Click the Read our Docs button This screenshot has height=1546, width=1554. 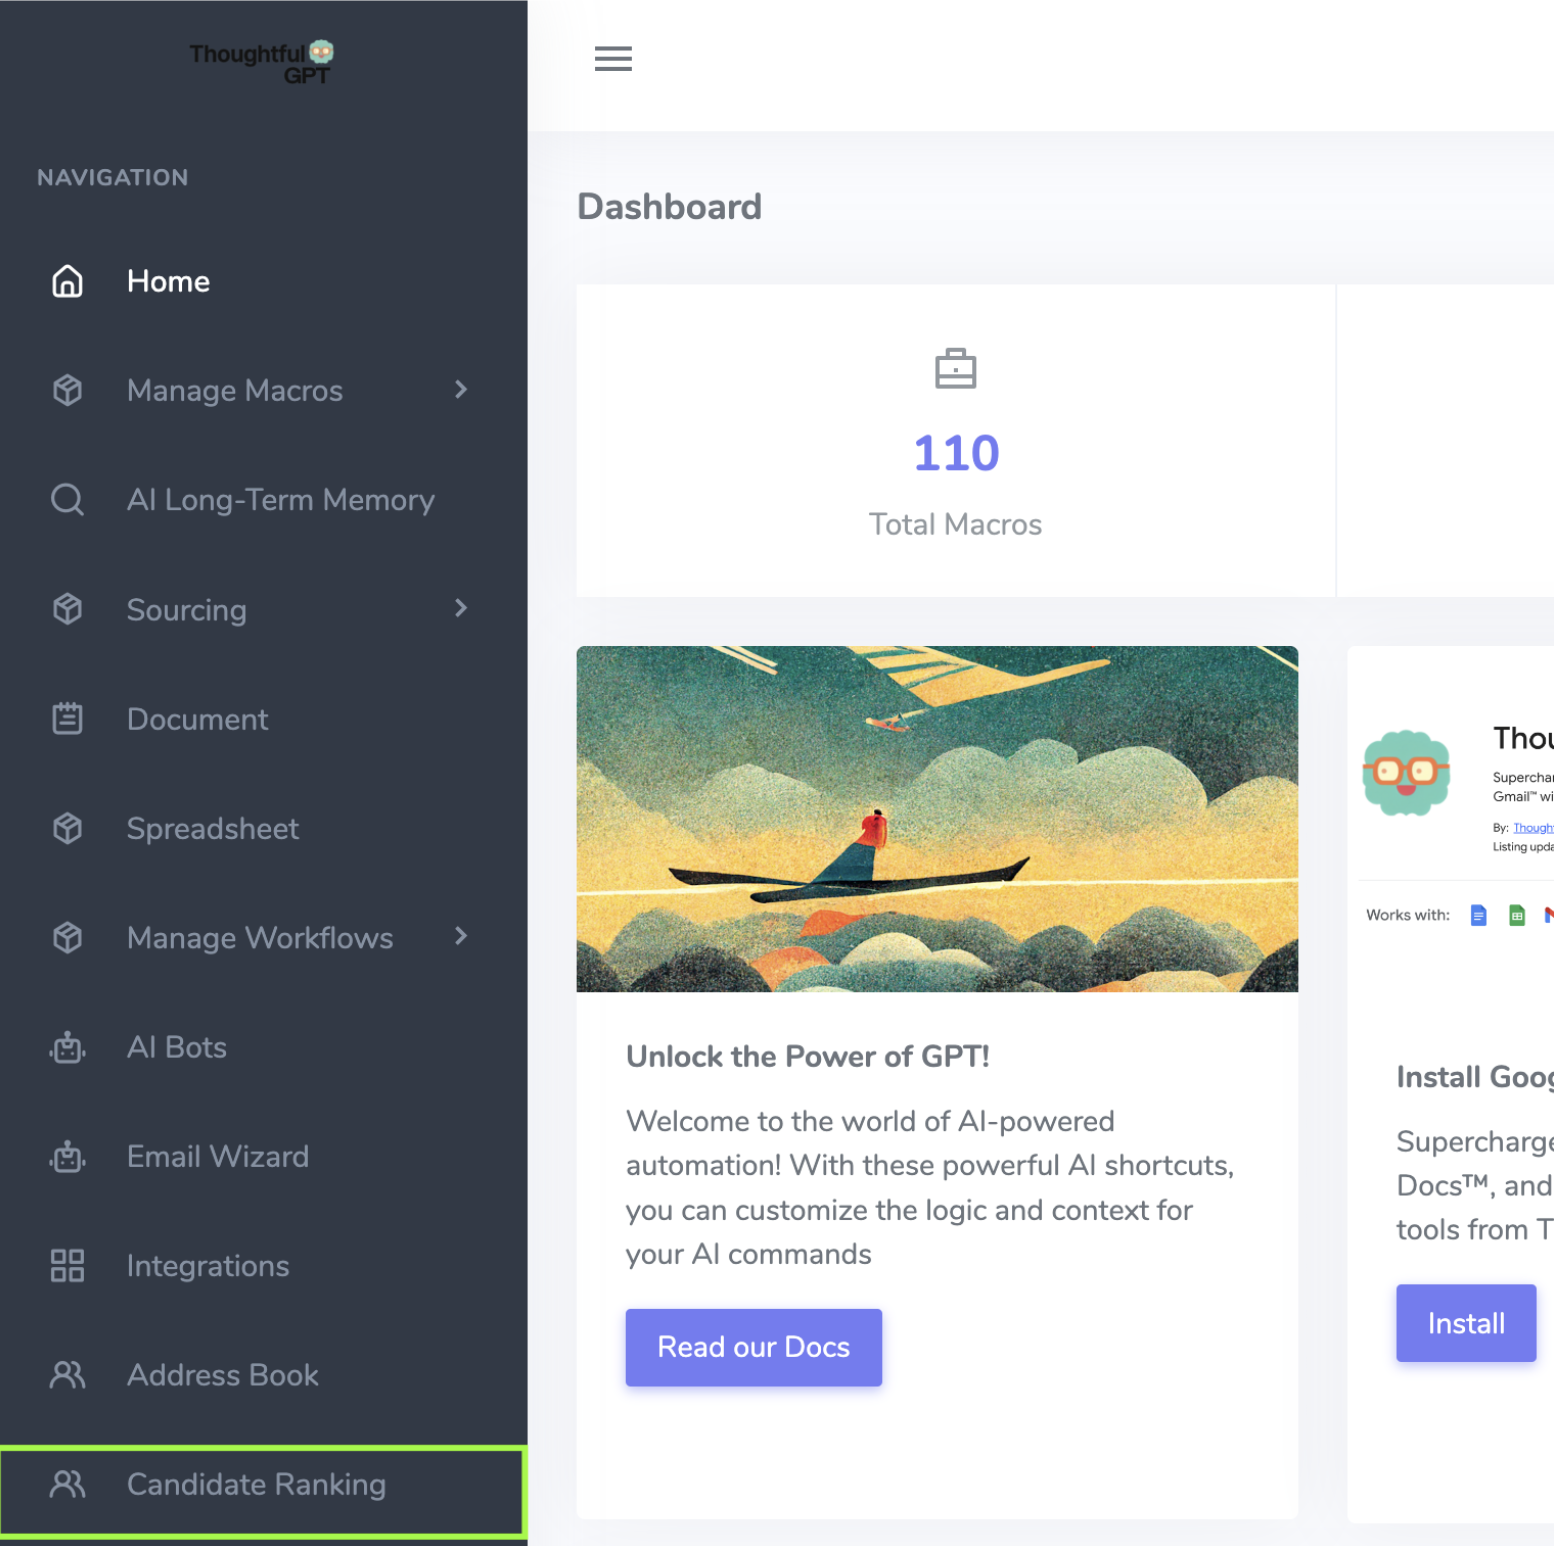(753, 1347)
